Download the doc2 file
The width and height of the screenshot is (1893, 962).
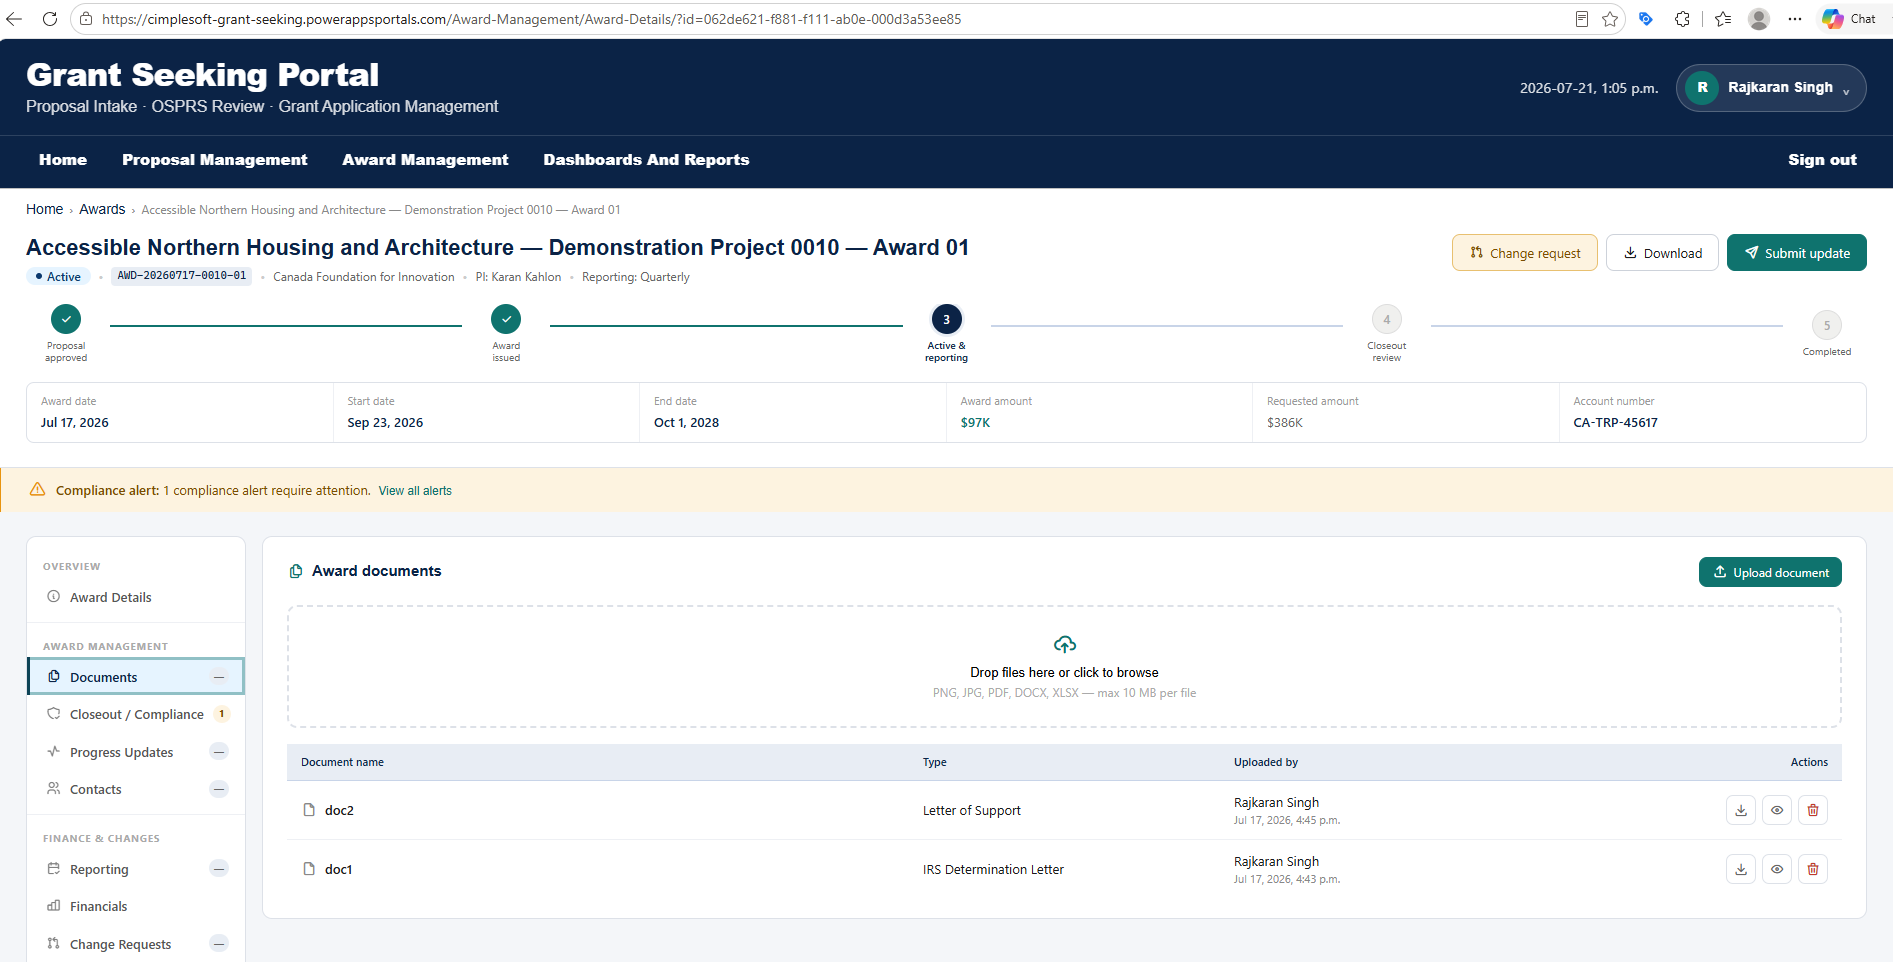[x=1741, y=810]
